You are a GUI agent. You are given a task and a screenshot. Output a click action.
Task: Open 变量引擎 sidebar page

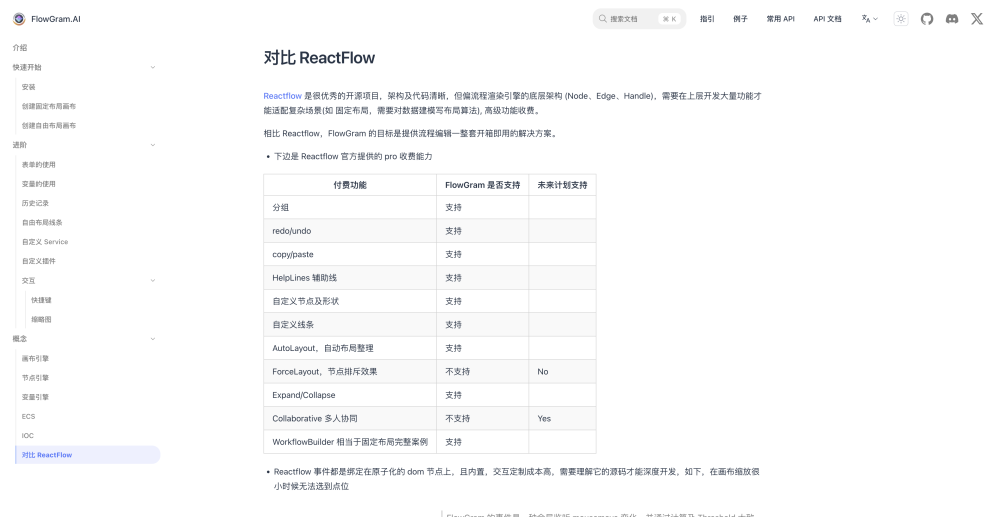pyautogui.click(x=36, y=397)
